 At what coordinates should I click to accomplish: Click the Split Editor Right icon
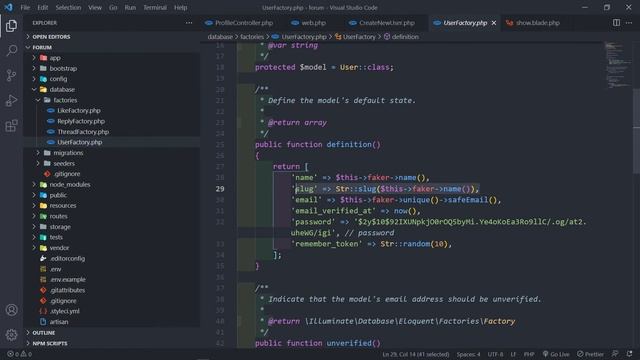point(616,23)
